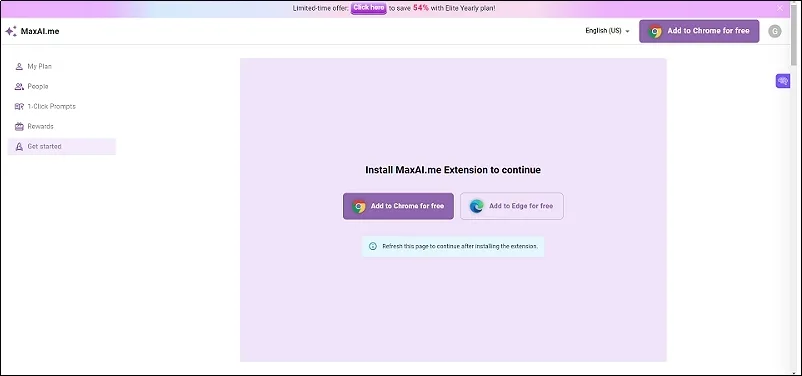The width and height of the screenshot is (802, 376).
Task: Click the 1-Click Prompts book icon
Action: click(x=19, y=106)
